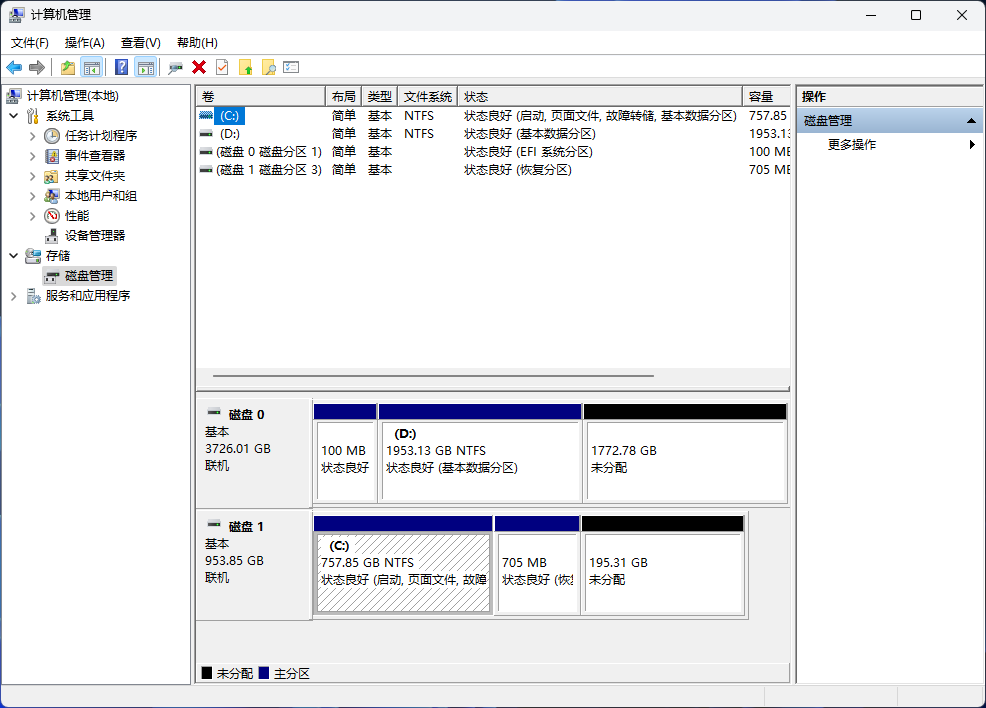Open the 查看(V) menu

(x=140, y=43)
